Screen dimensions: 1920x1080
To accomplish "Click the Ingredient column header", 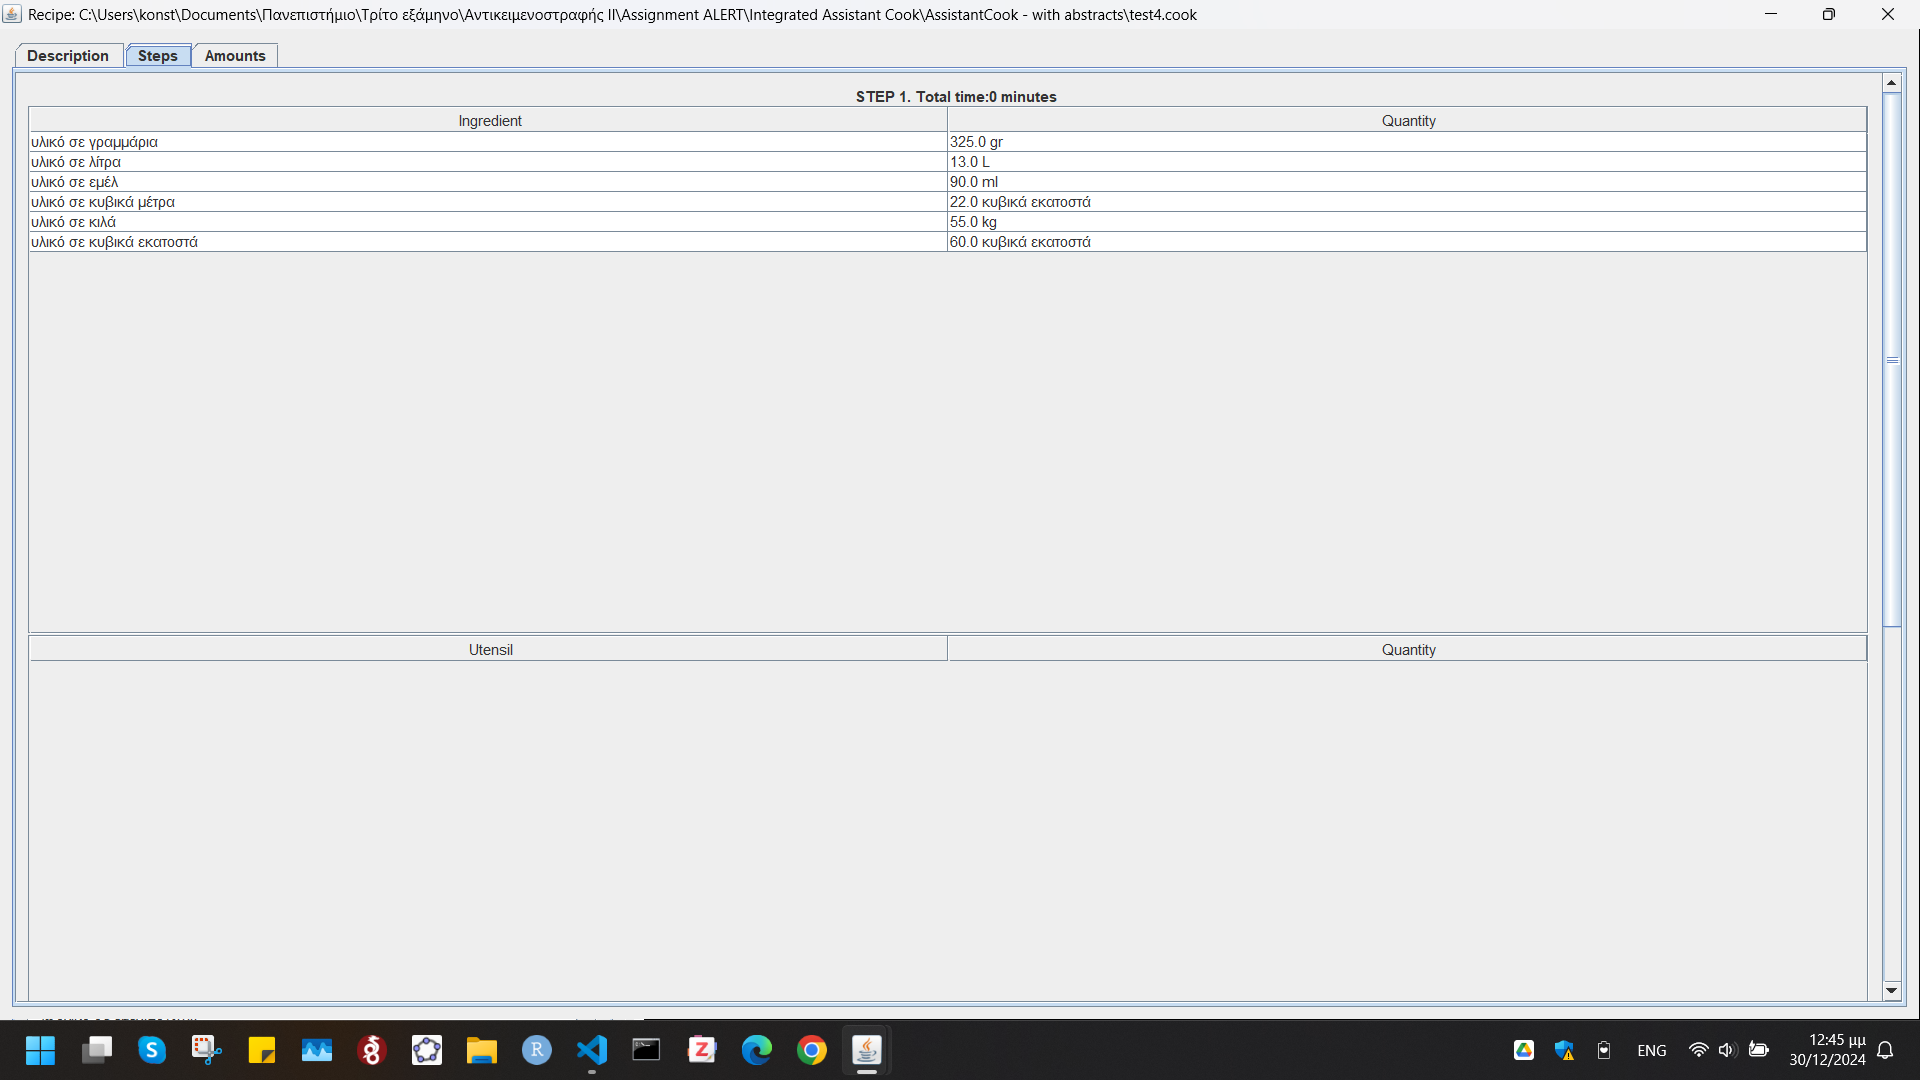I will (489, 120).
